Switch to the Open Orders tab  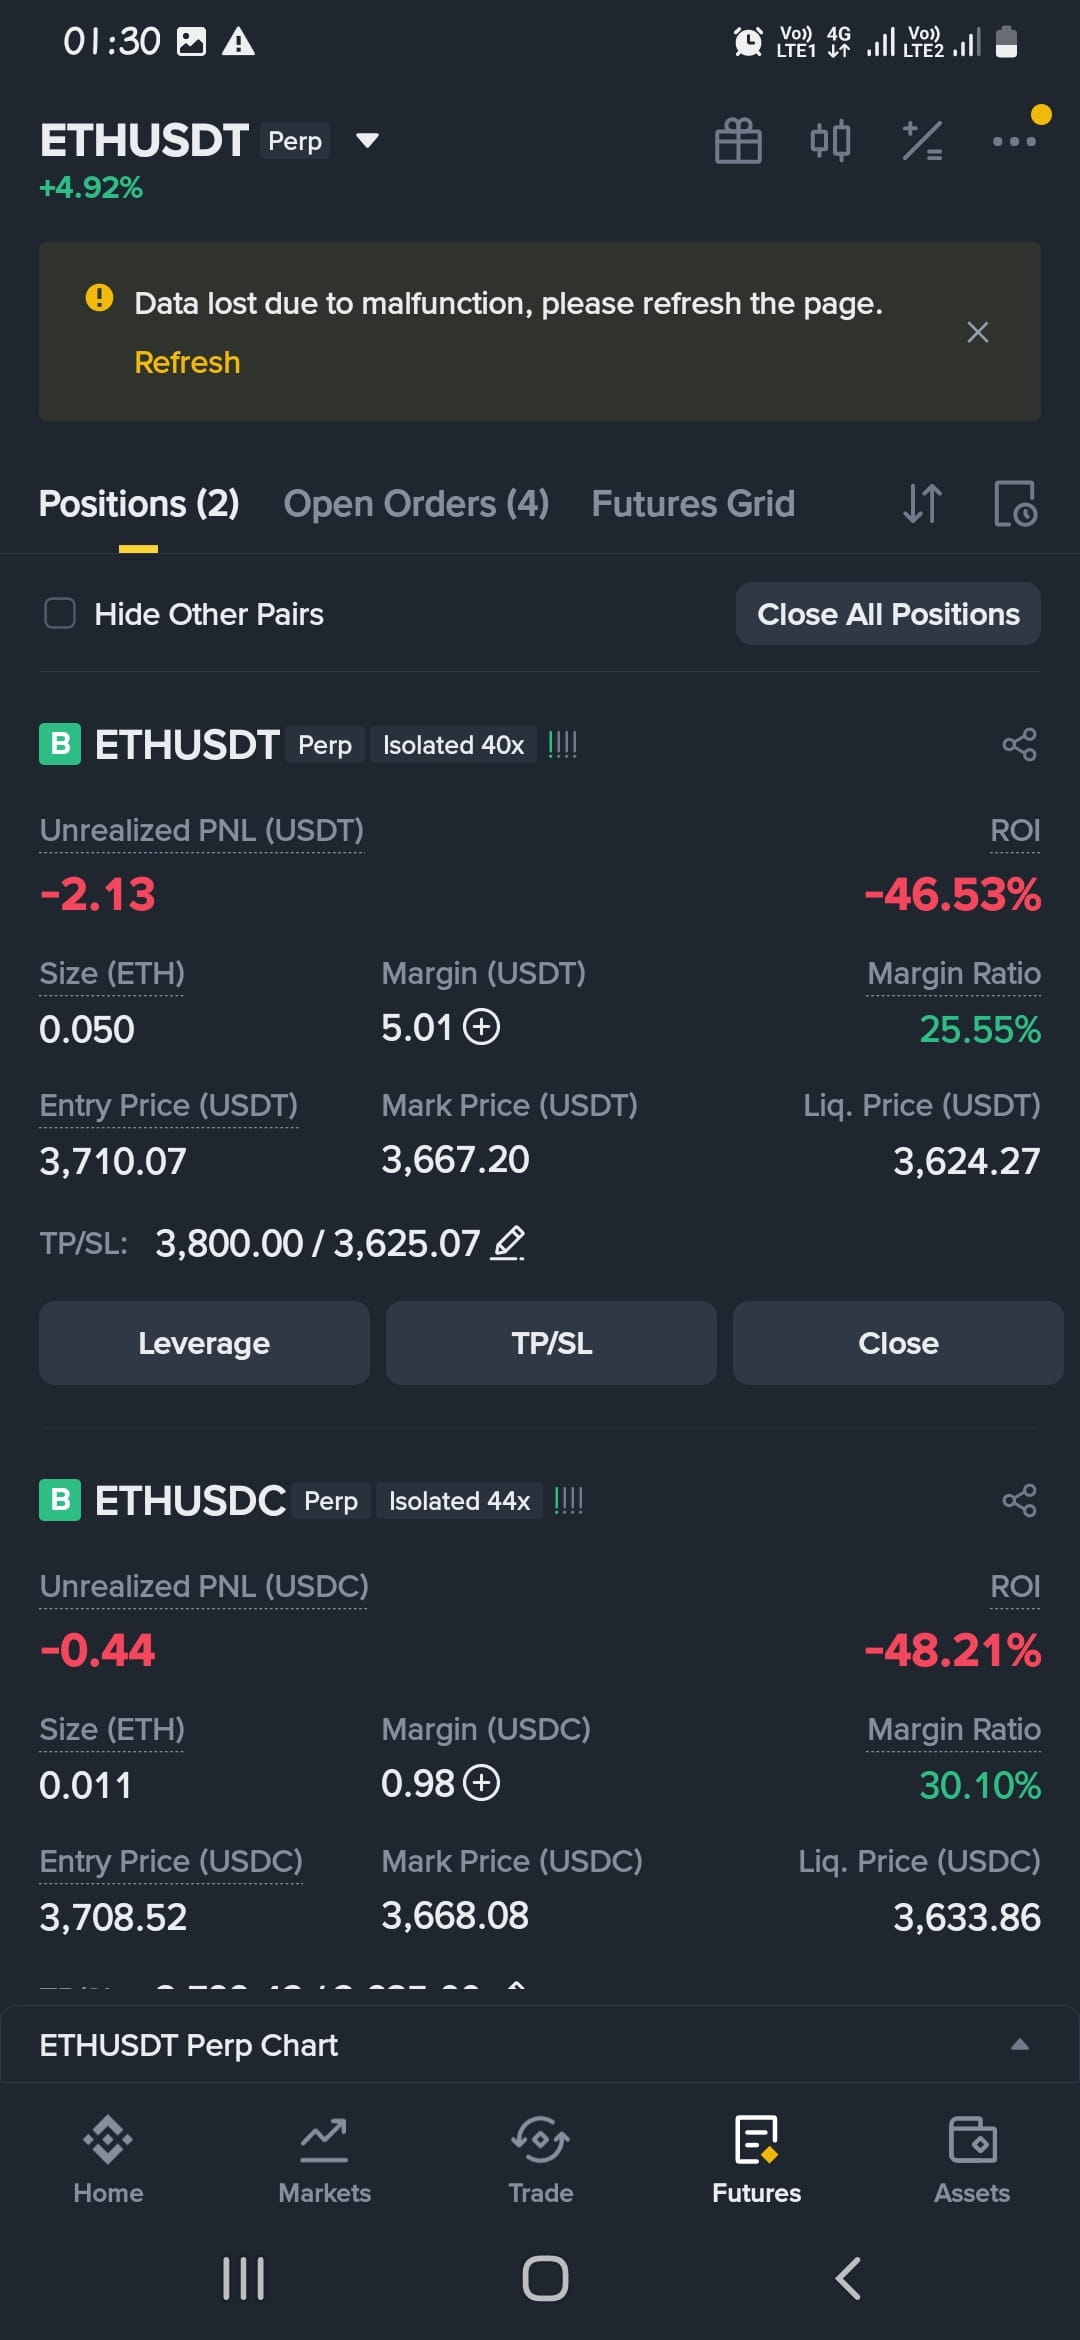[416, 504]
